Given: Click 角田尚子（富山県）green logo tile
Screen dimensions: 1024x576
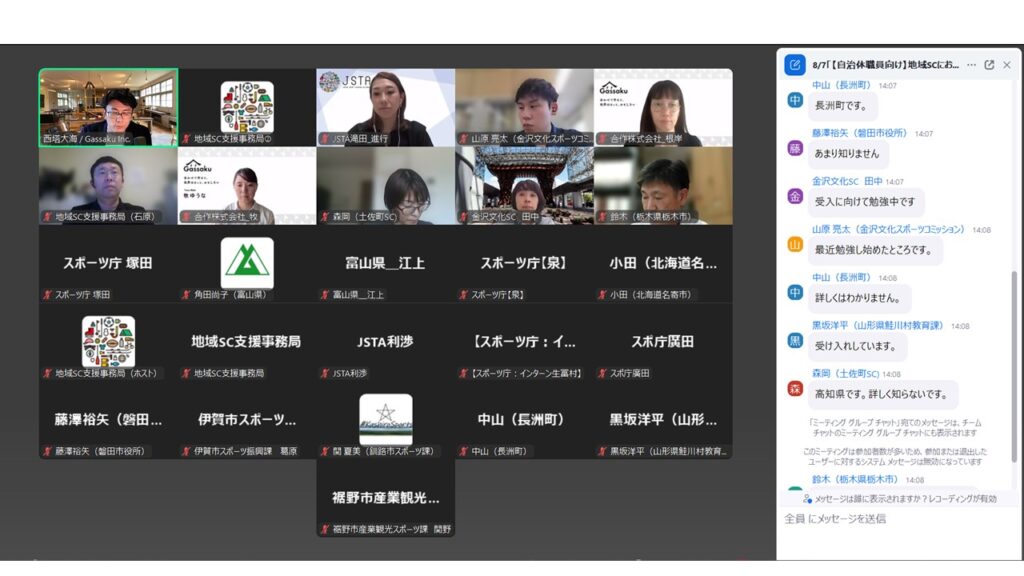Looking at the screenshot, I should tap(247, 263).
